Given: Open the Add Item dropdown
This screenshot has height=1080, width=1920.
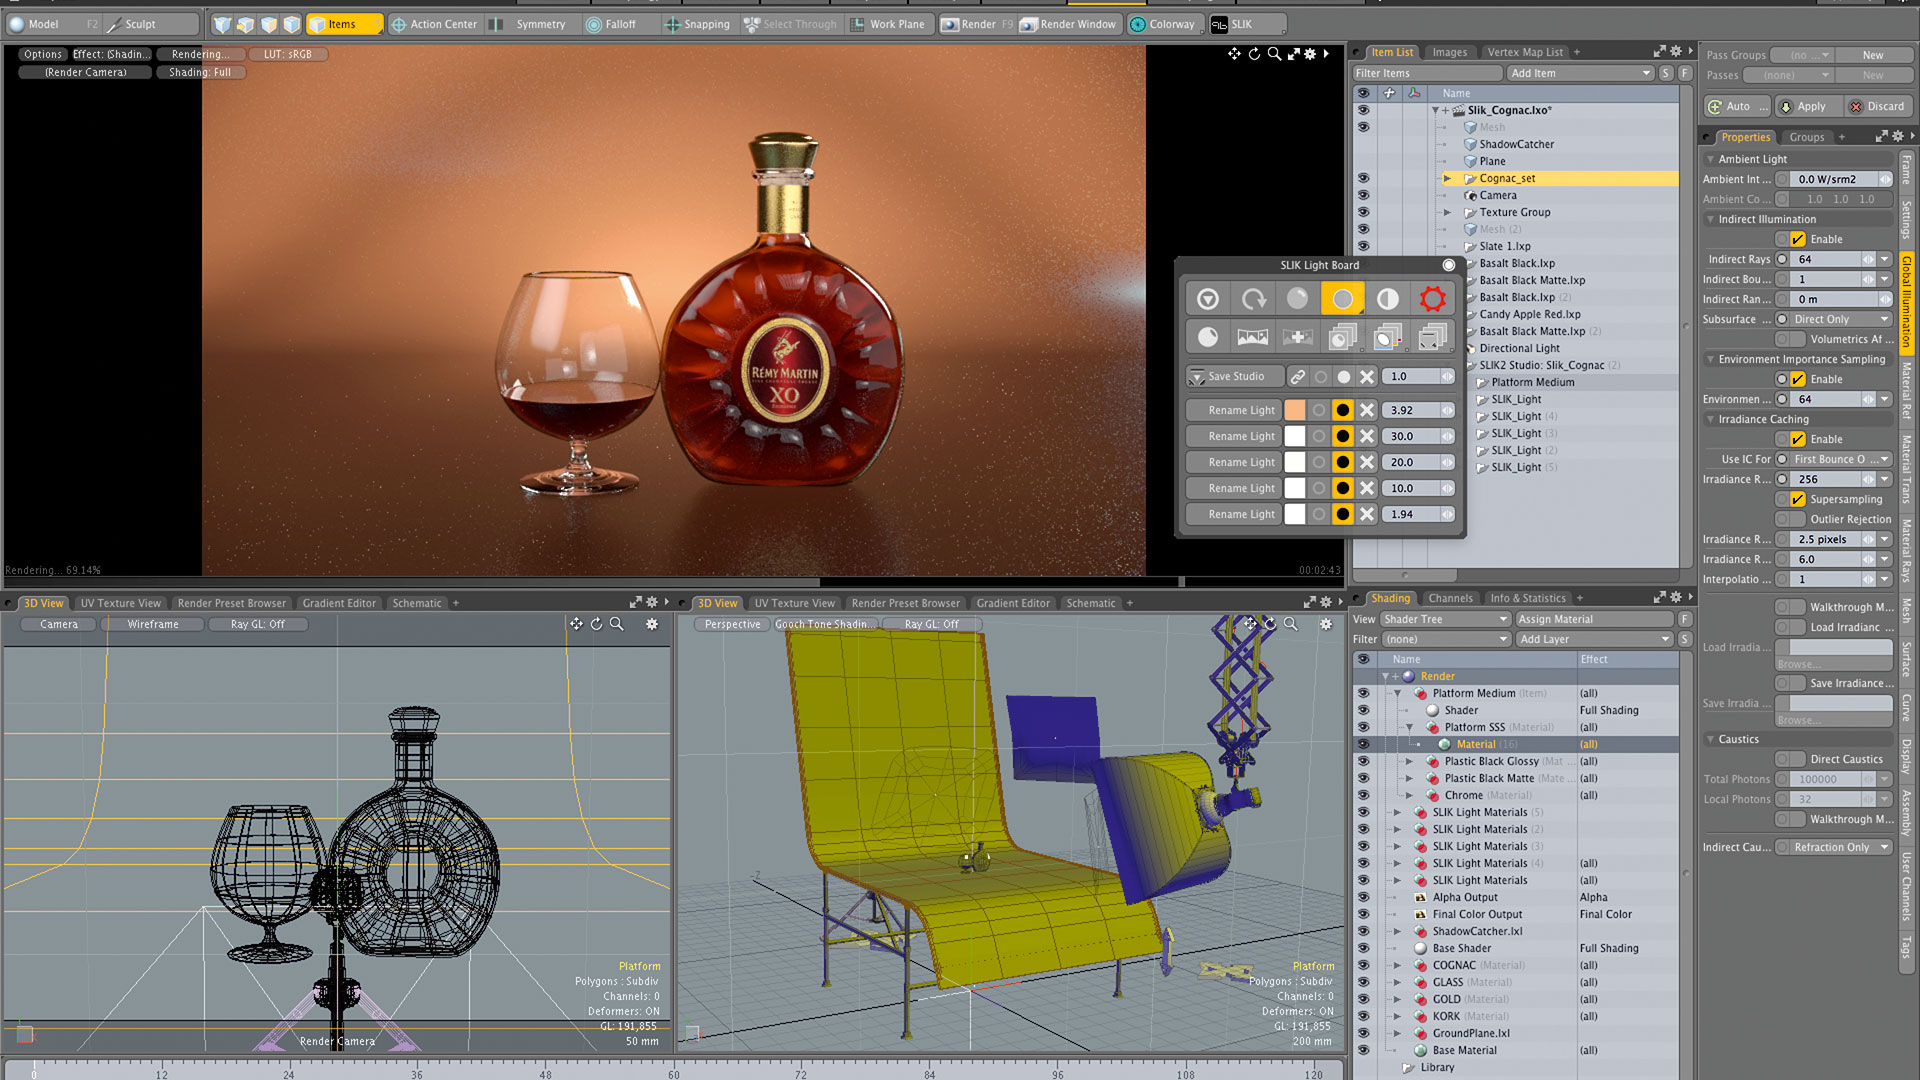Looking at the screenshot, I should pyautogui.click(x=1581, y=73).
